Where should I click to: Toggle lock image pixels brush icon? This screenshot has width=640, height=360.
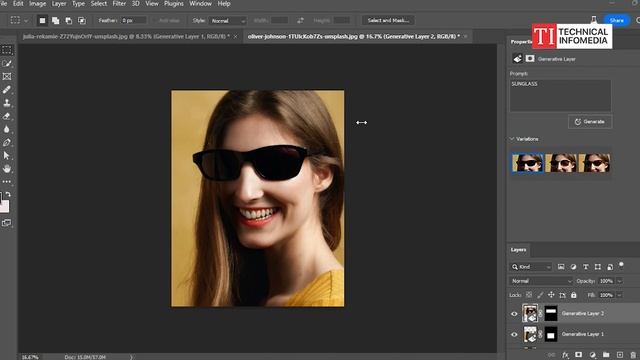(x=540, y=295)
